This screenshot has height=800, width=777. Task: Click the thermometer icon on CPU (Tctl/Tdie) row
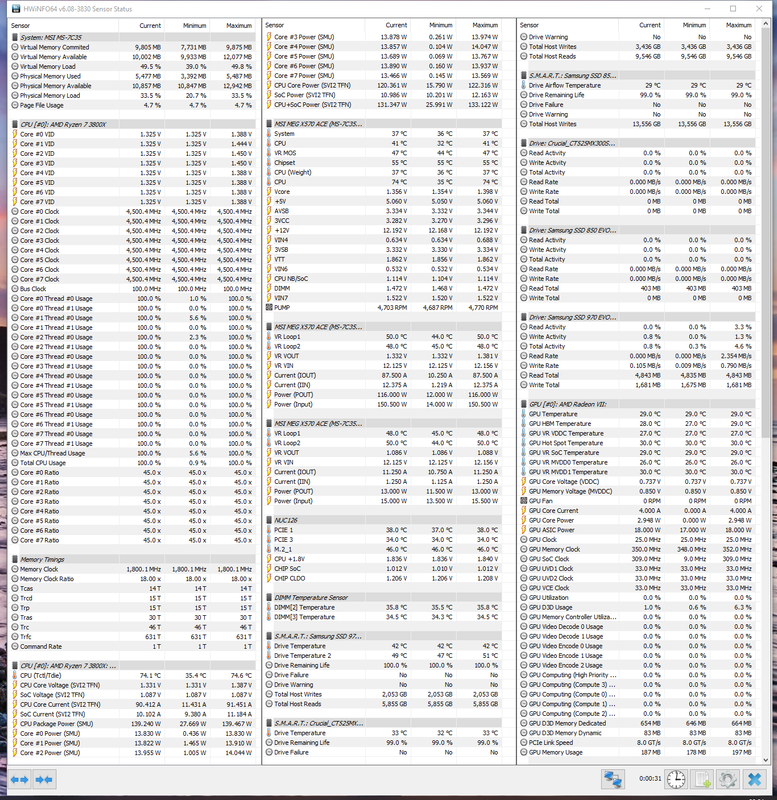pos(15,676)
